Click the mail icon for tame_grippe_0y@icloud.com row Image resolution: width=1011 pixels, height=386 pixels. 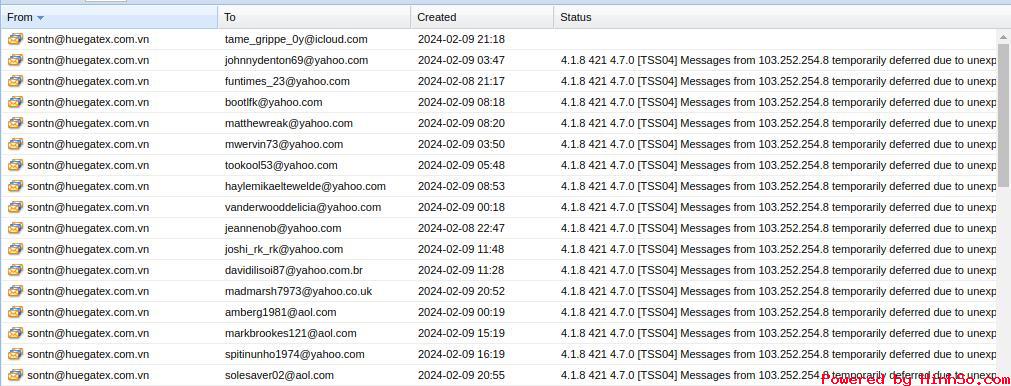[15, 39]
